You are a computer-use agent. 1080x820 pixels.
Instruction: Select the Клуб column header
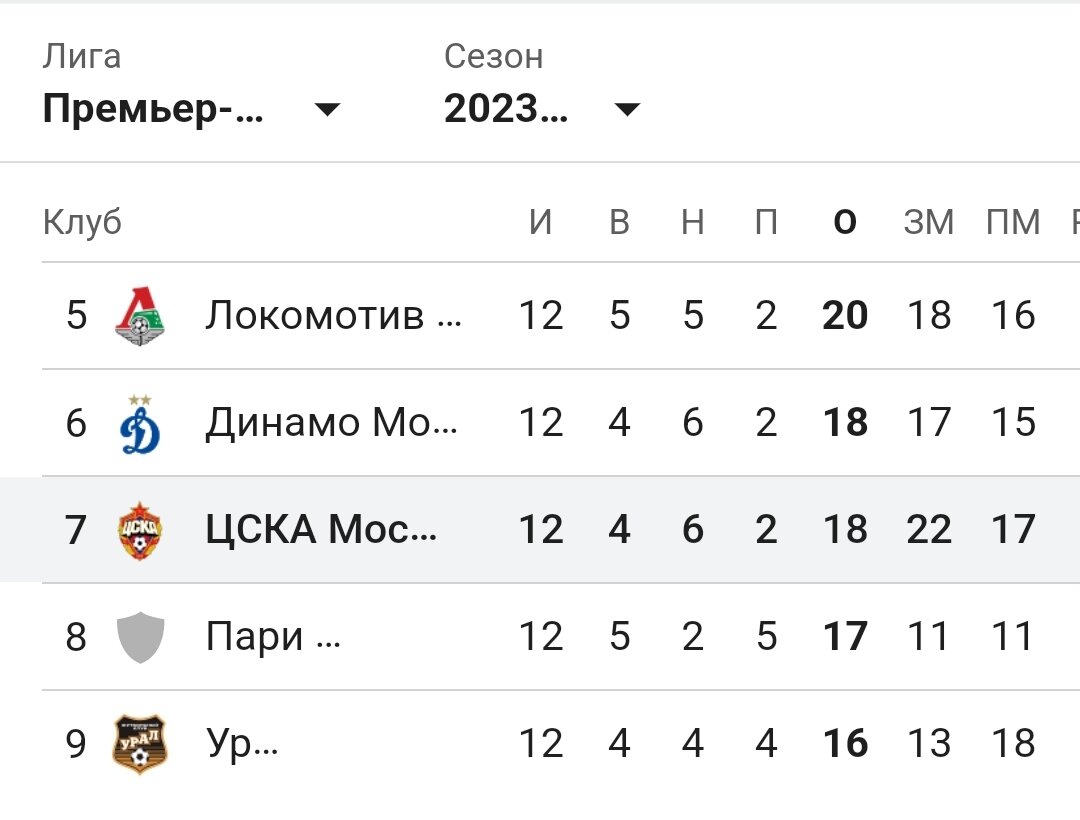point(82,222)
